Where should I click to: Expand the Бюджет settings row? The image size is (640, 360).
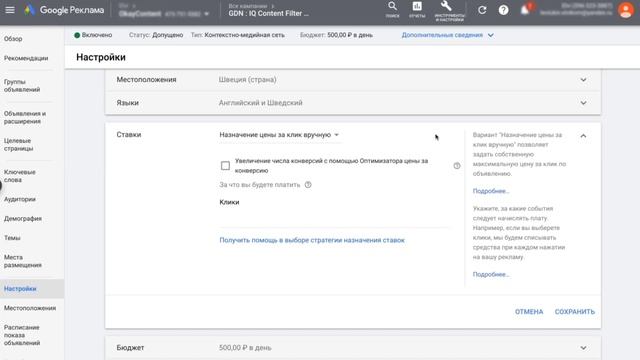pyautogui.click(x=583, y=348)
